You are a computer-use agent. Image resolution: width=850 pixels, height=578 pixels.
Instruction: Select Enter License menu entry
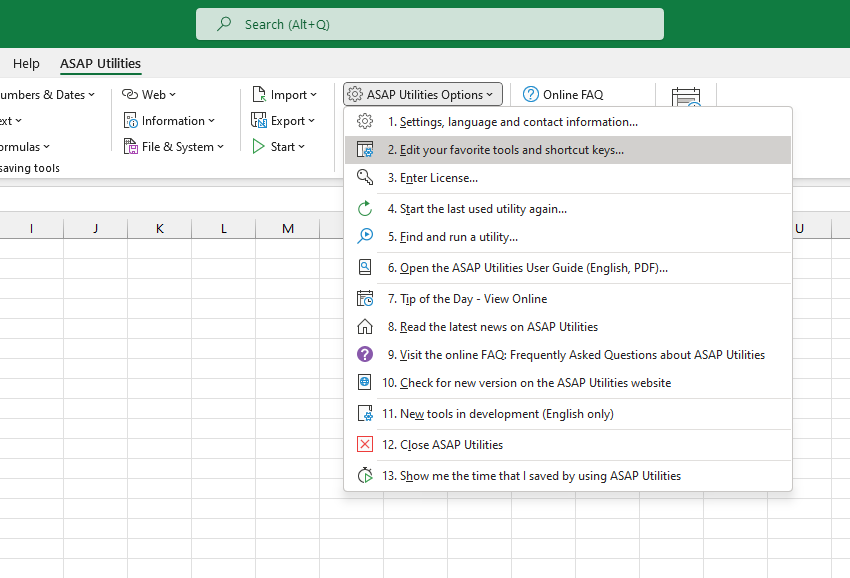pyautogui.click(x=568, y=177)
